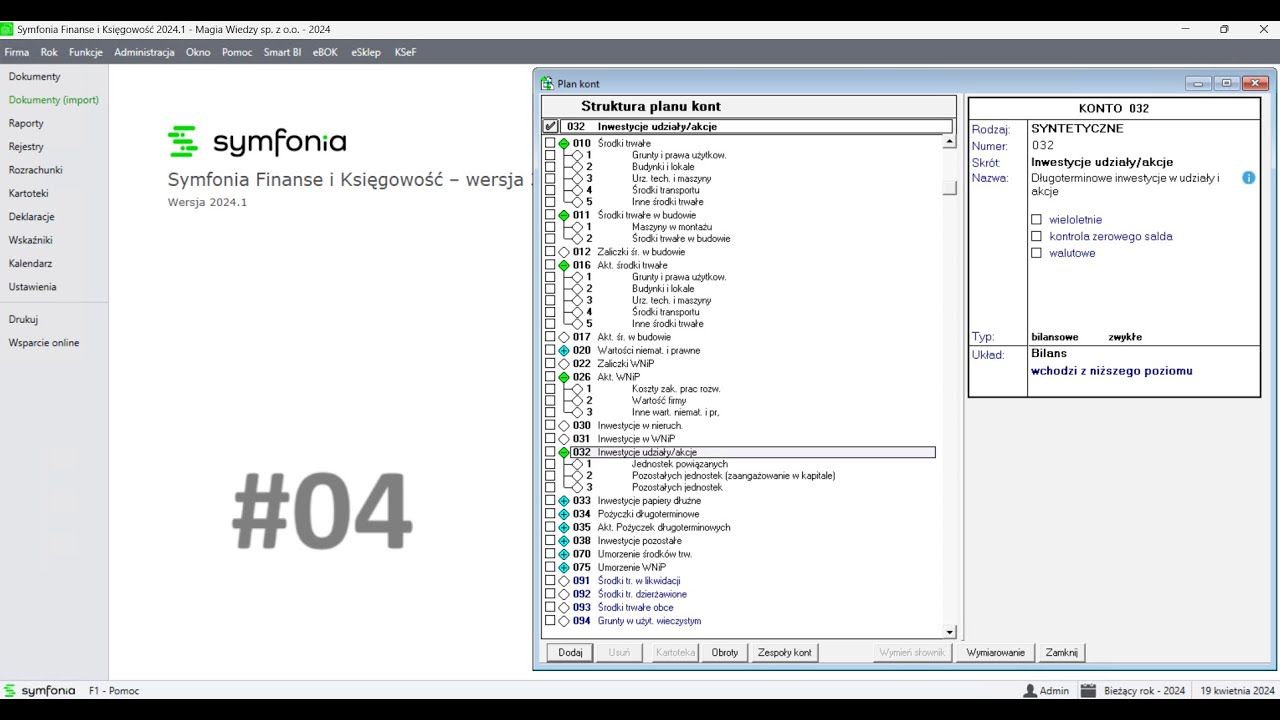The image size is (1280, 720).
Task: Open the Firma menu
Action: tap(17, 52)
